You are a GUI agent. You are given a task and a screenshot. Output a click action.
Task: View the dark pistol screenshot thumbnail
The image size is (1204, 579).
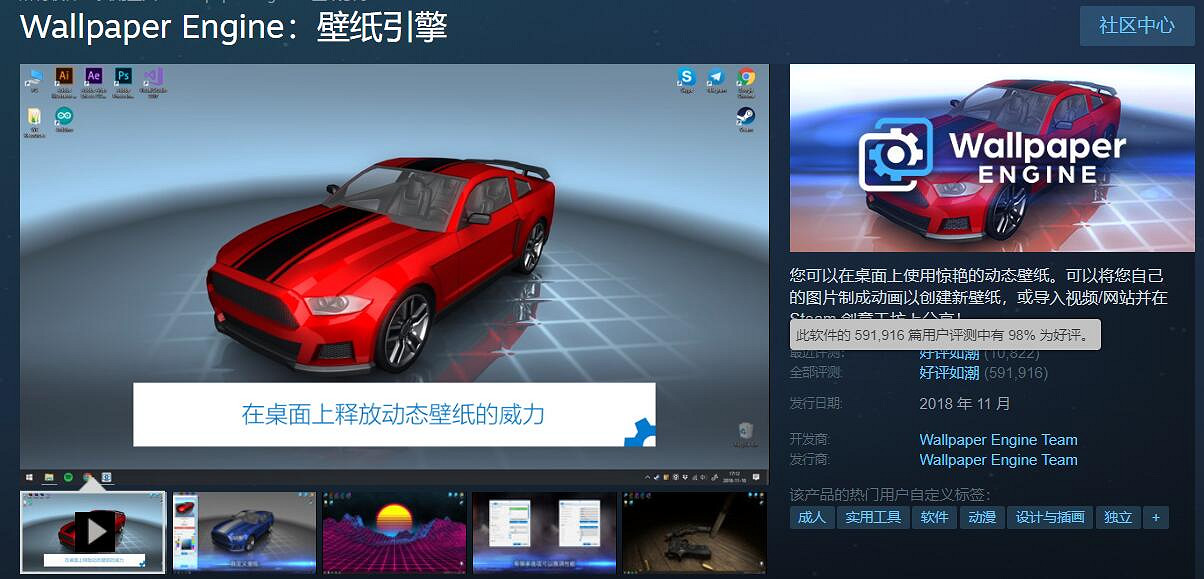pyautogui.click(x=694, y=532)
